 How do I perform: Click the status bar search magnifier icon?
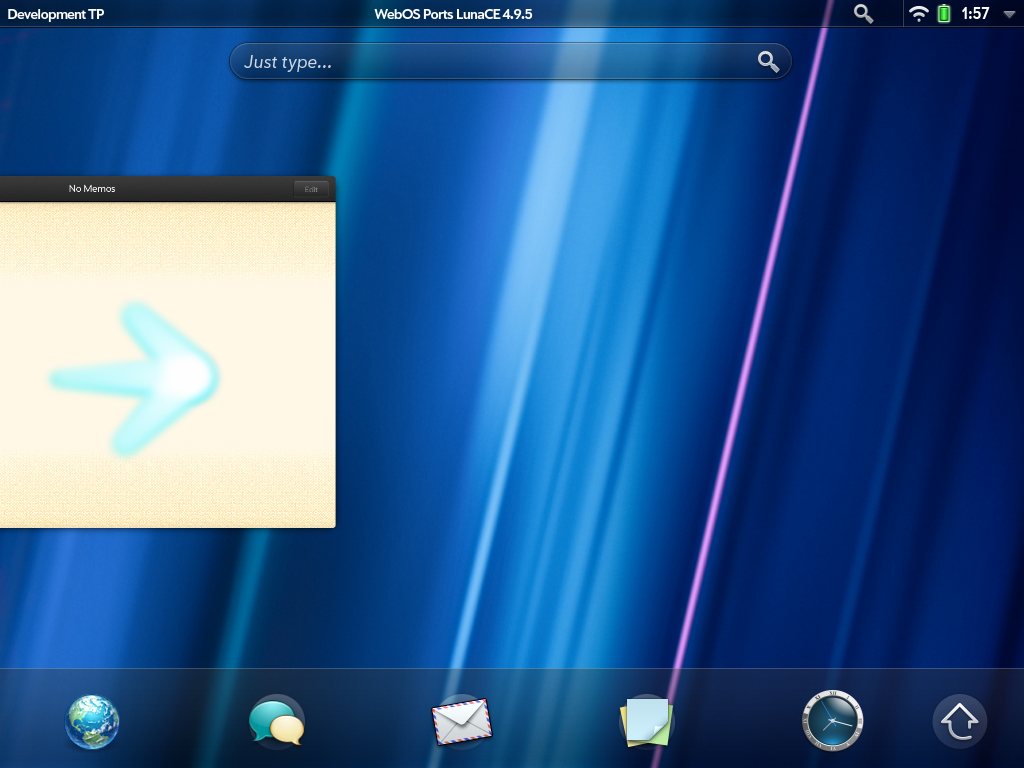864,14
